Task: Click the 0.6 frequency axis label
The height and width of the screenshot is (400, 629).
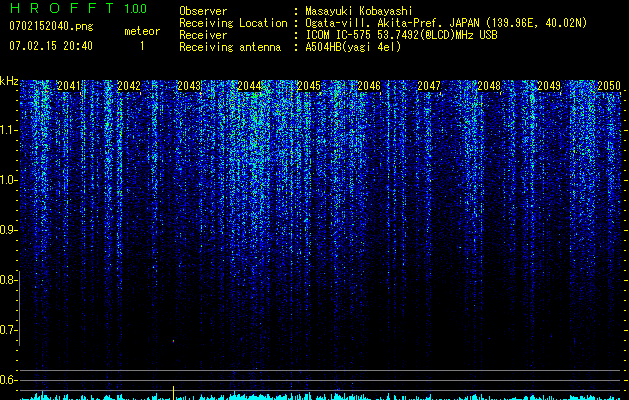Action: (x=8, y=380)
